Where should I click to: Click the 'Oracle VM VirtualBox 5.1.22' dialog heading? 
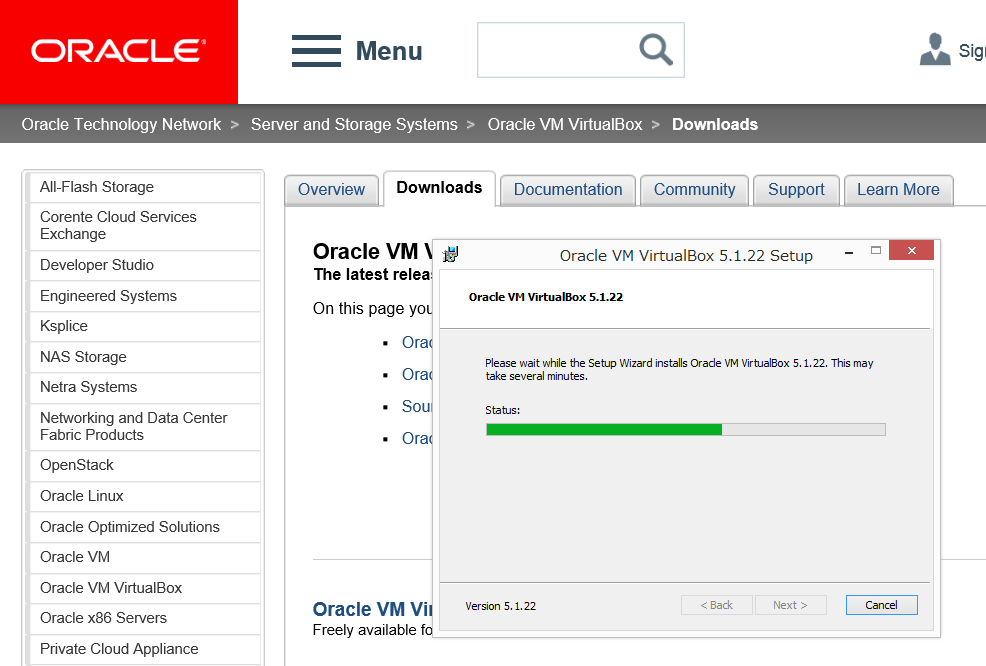[x=546, y=297]
